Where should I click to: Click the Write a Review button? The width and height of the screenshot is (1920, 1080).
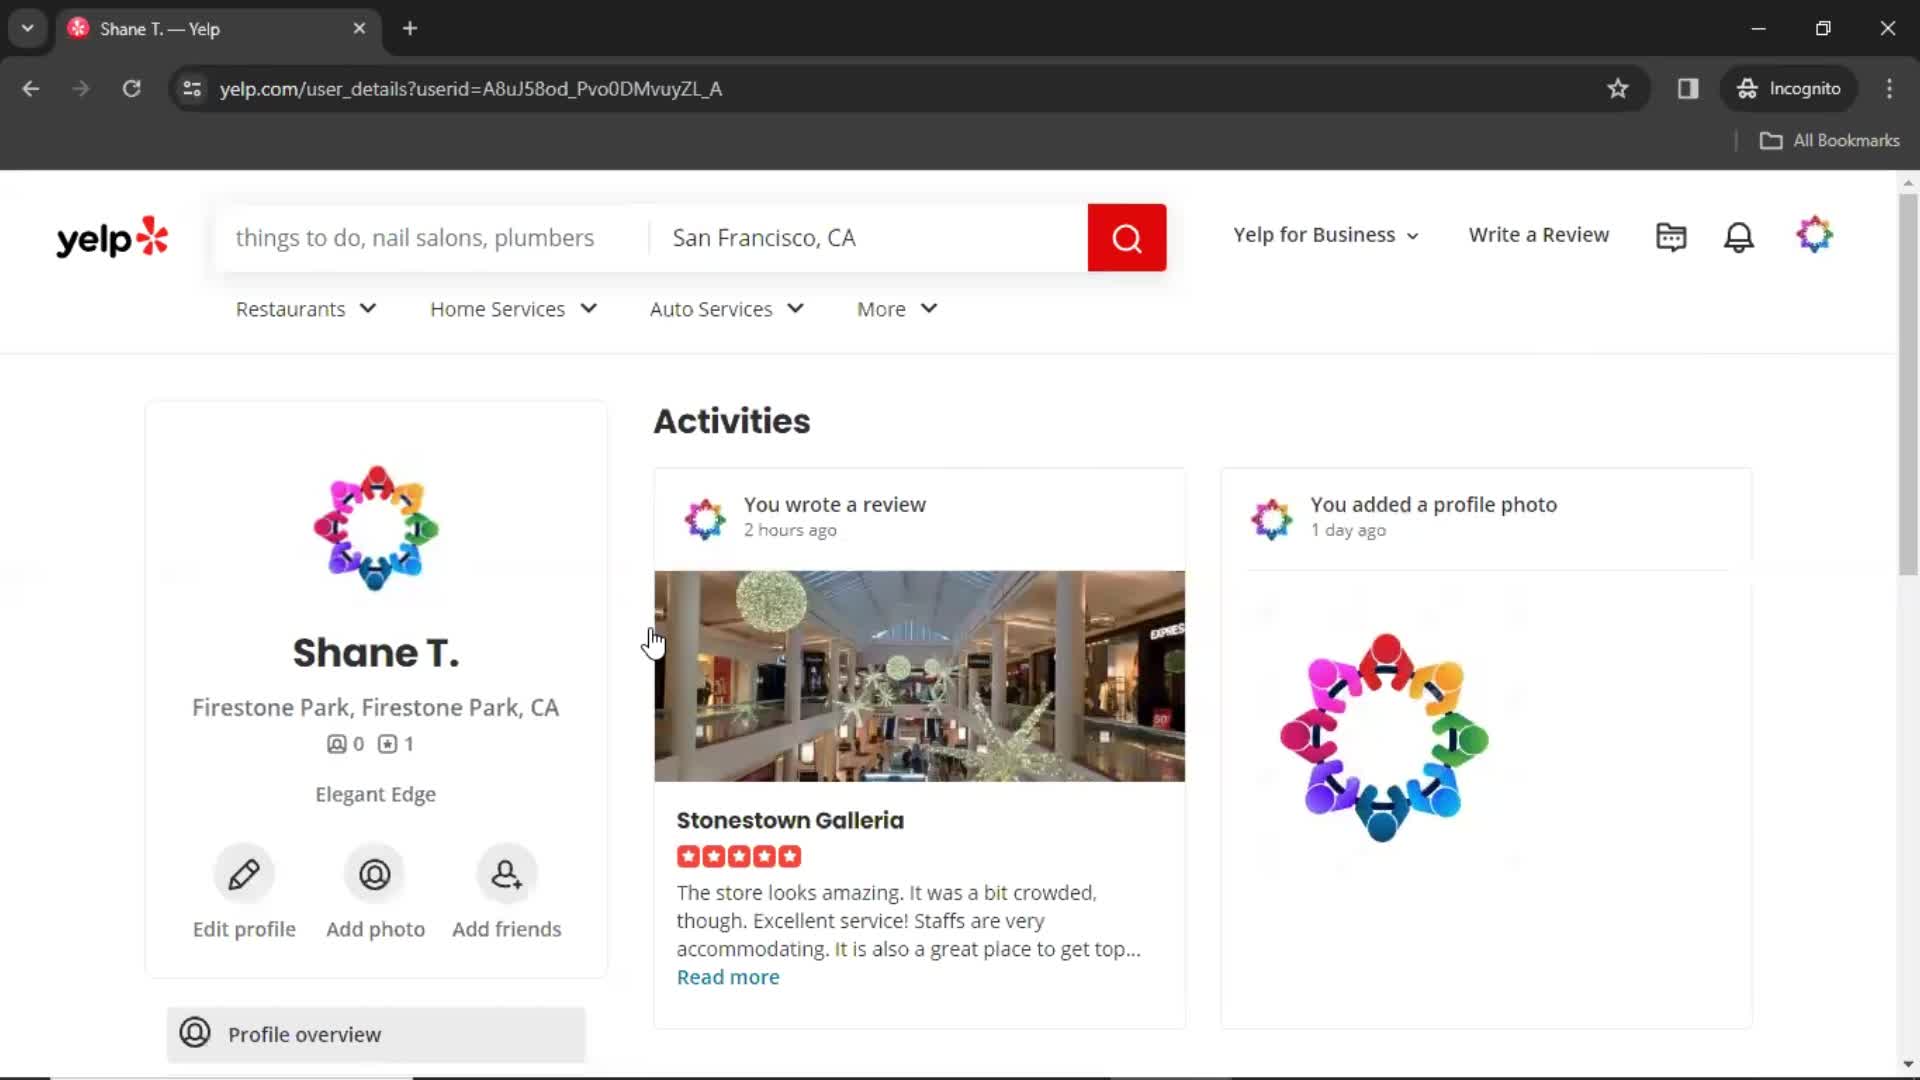click(1539, 235)
